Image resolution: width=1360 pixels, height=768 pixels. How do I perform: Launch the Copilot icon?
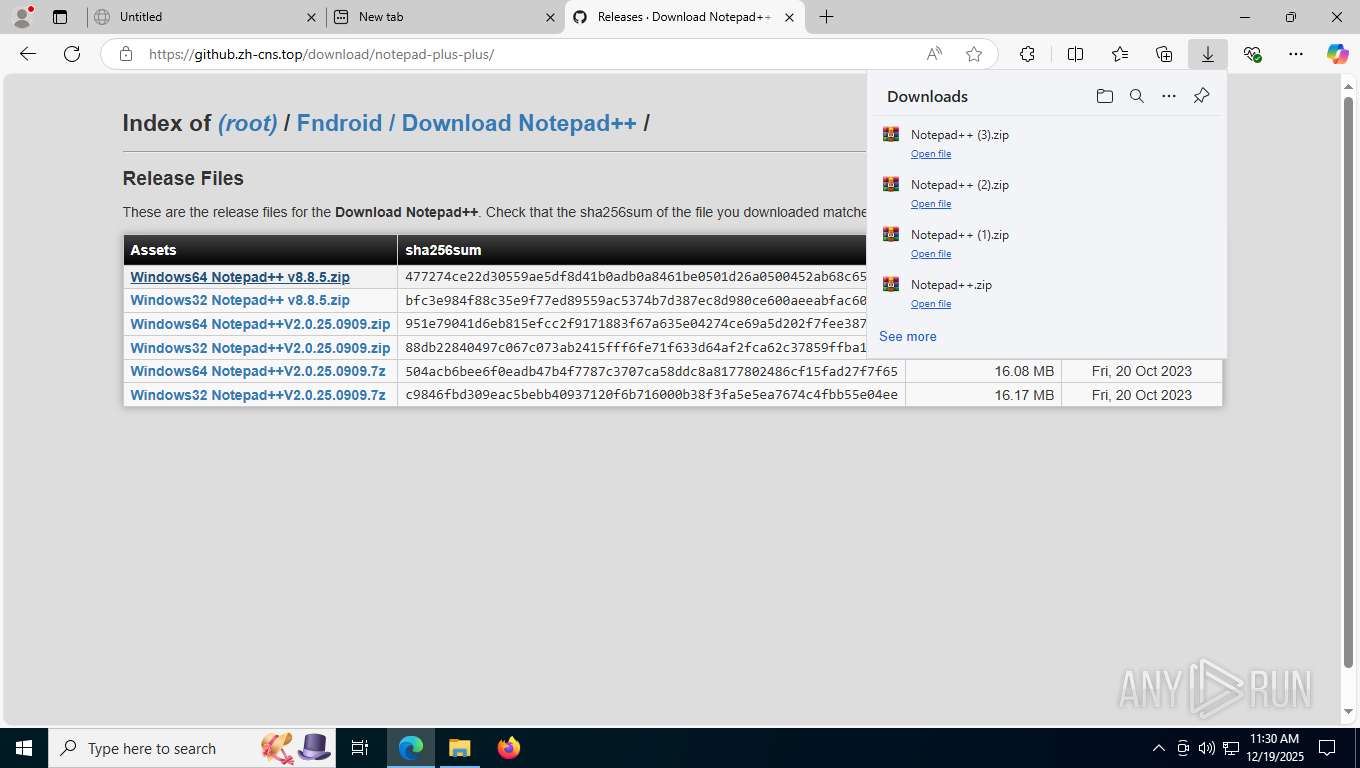[x=1337, y=54]
